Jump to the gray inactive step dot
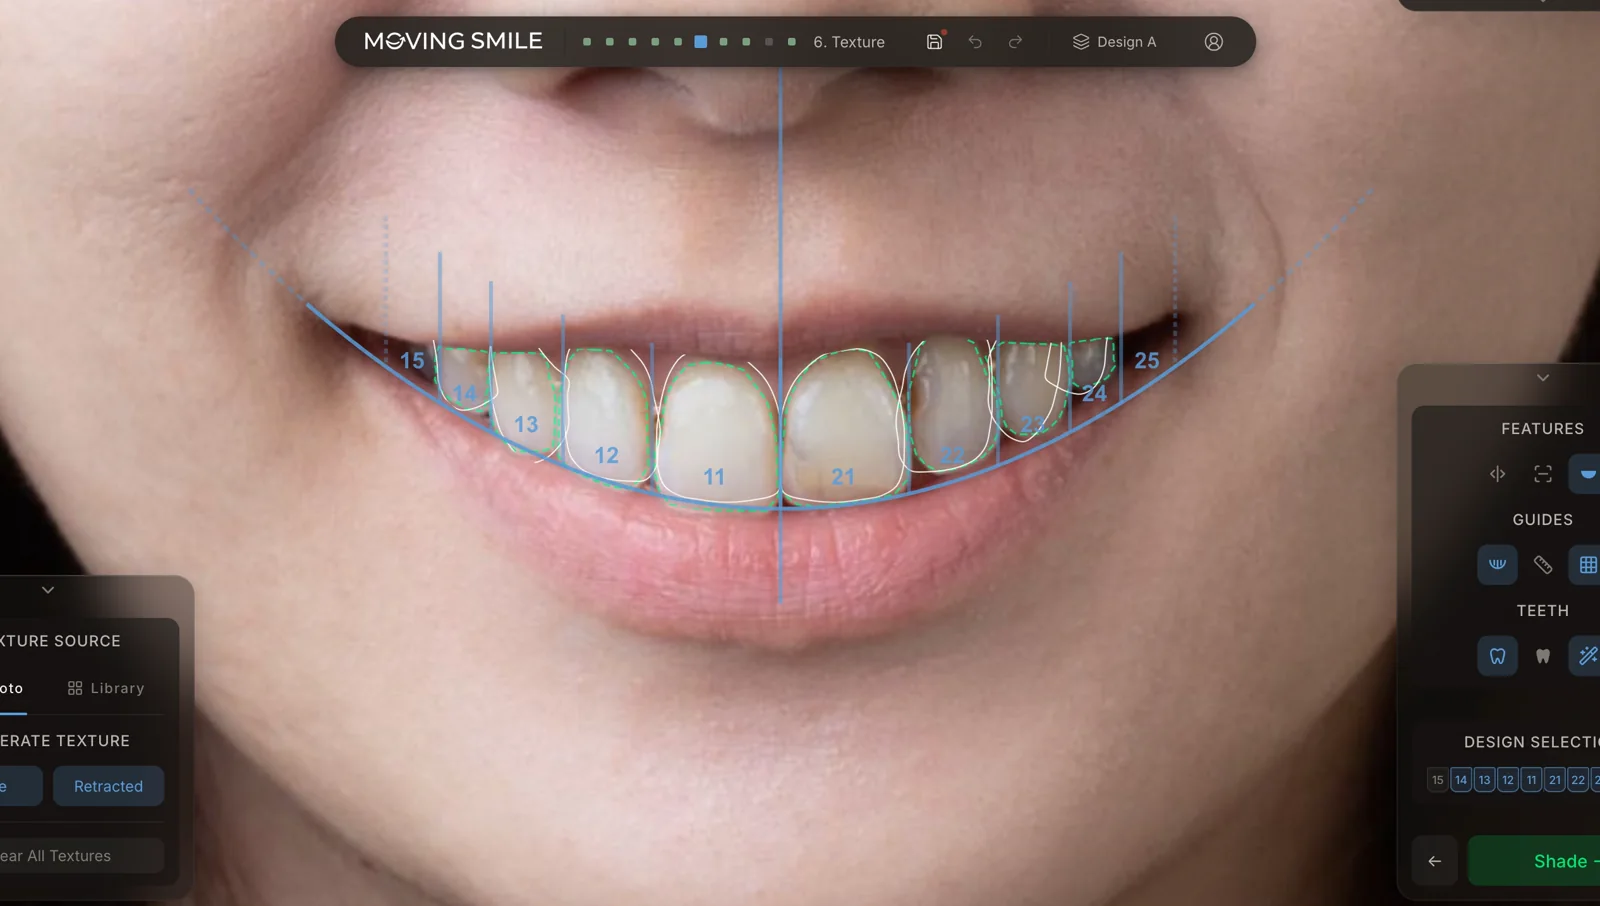Screen dimensions: 1600x906 pyautogui.click(x=769, y=42)
